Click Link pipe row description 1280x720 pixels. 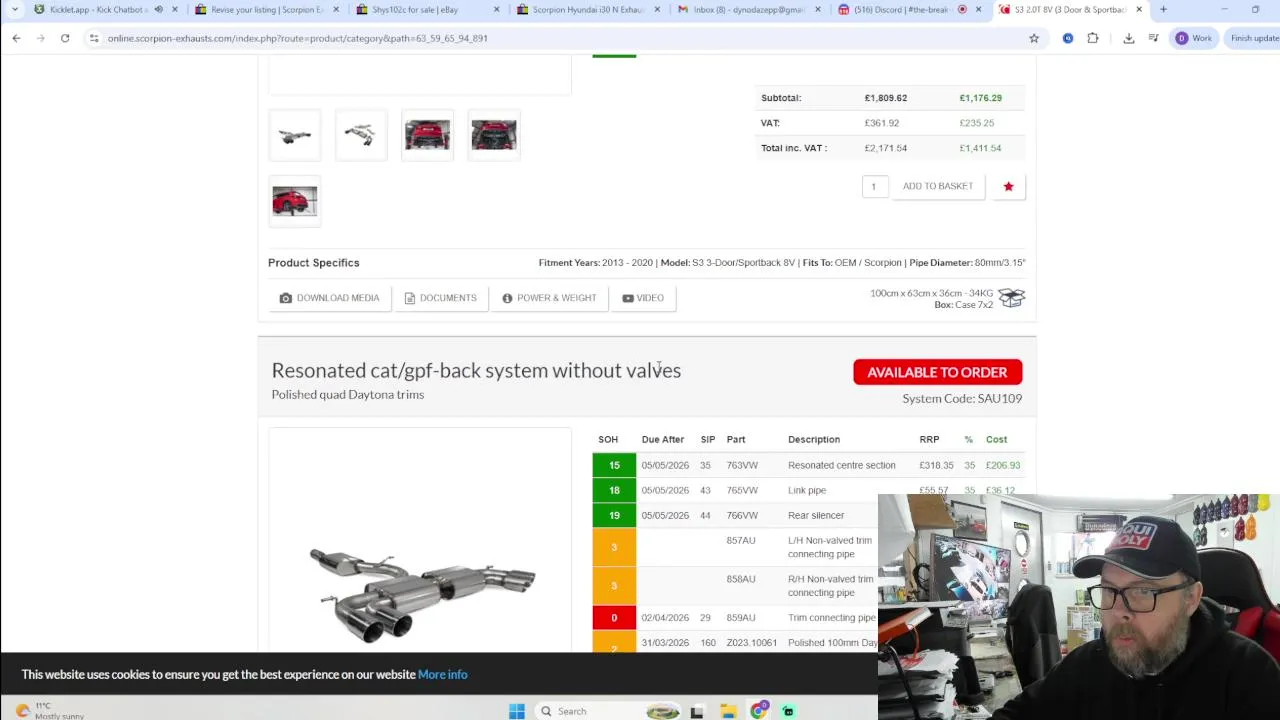pos(807,490)
